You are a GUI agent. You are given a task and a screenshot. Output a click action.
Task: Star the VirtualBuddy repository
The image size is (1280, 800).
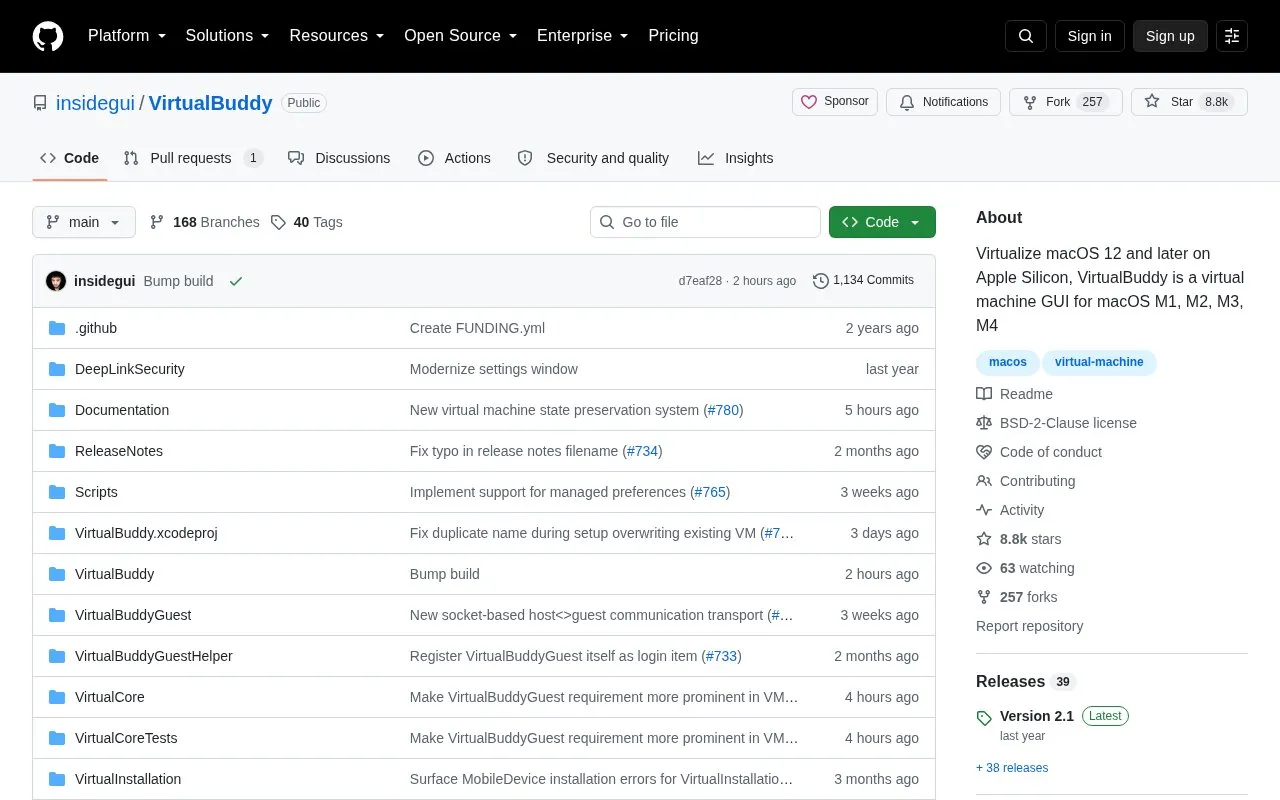1189,102
